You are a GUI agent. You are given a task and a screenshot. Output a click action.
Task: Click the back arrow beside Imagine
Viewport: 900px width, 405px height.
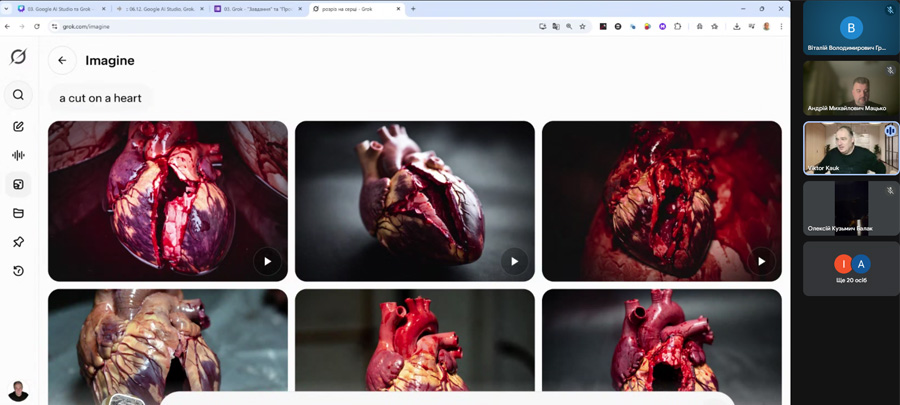tap(62, 60)
